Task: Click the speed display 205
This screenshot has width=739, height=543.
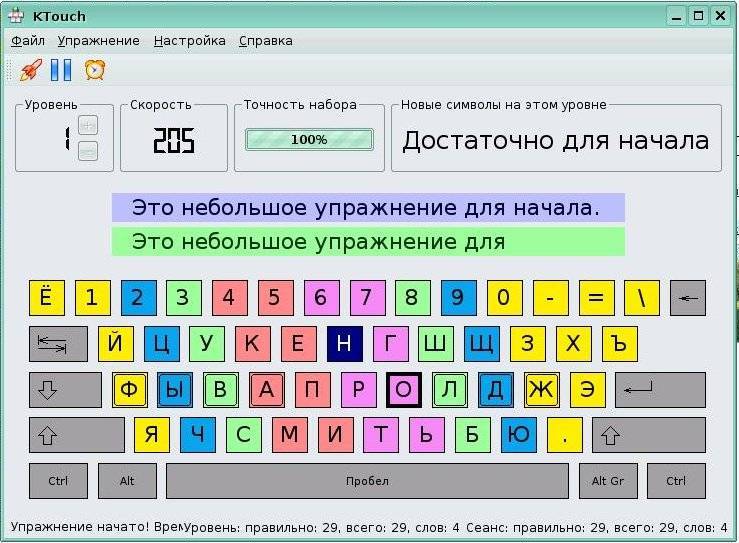Action: coord(173,140)
